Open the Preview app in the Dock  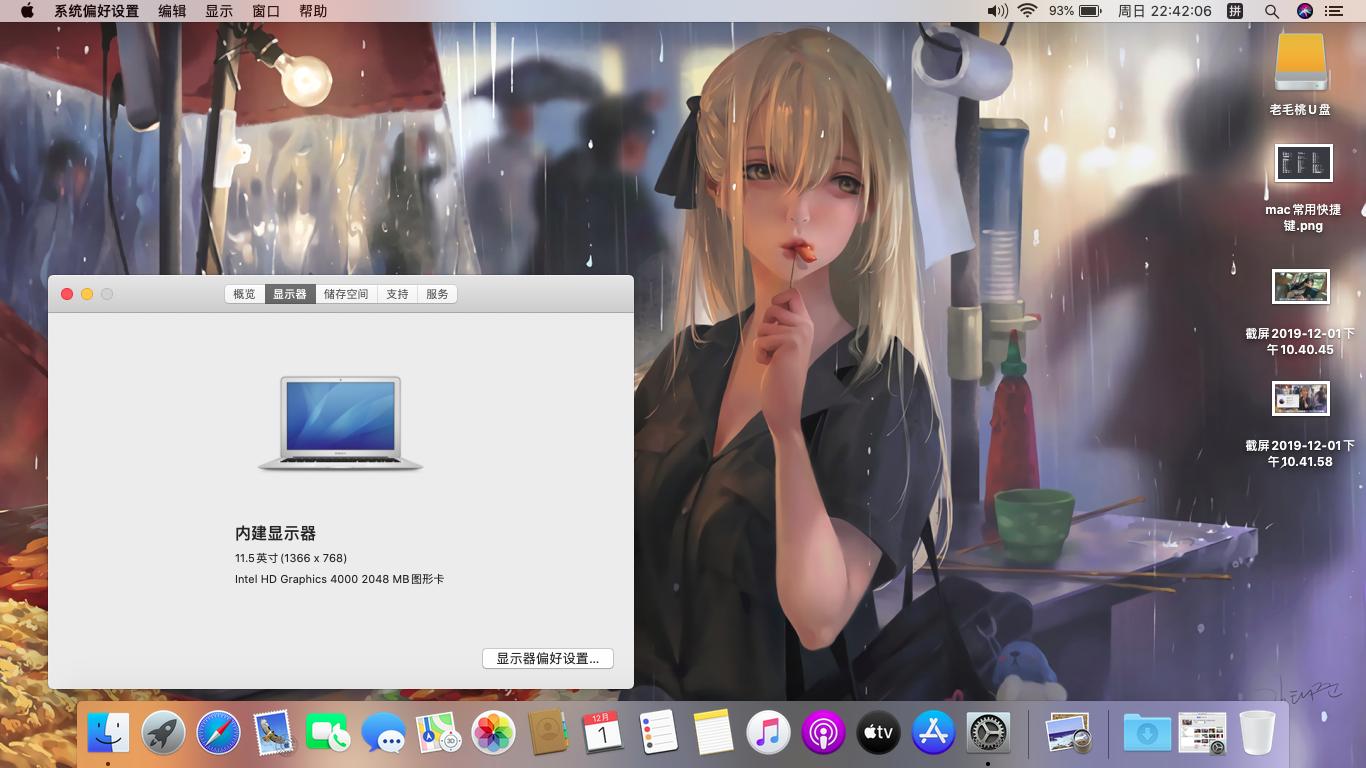tap(1067, 733)
